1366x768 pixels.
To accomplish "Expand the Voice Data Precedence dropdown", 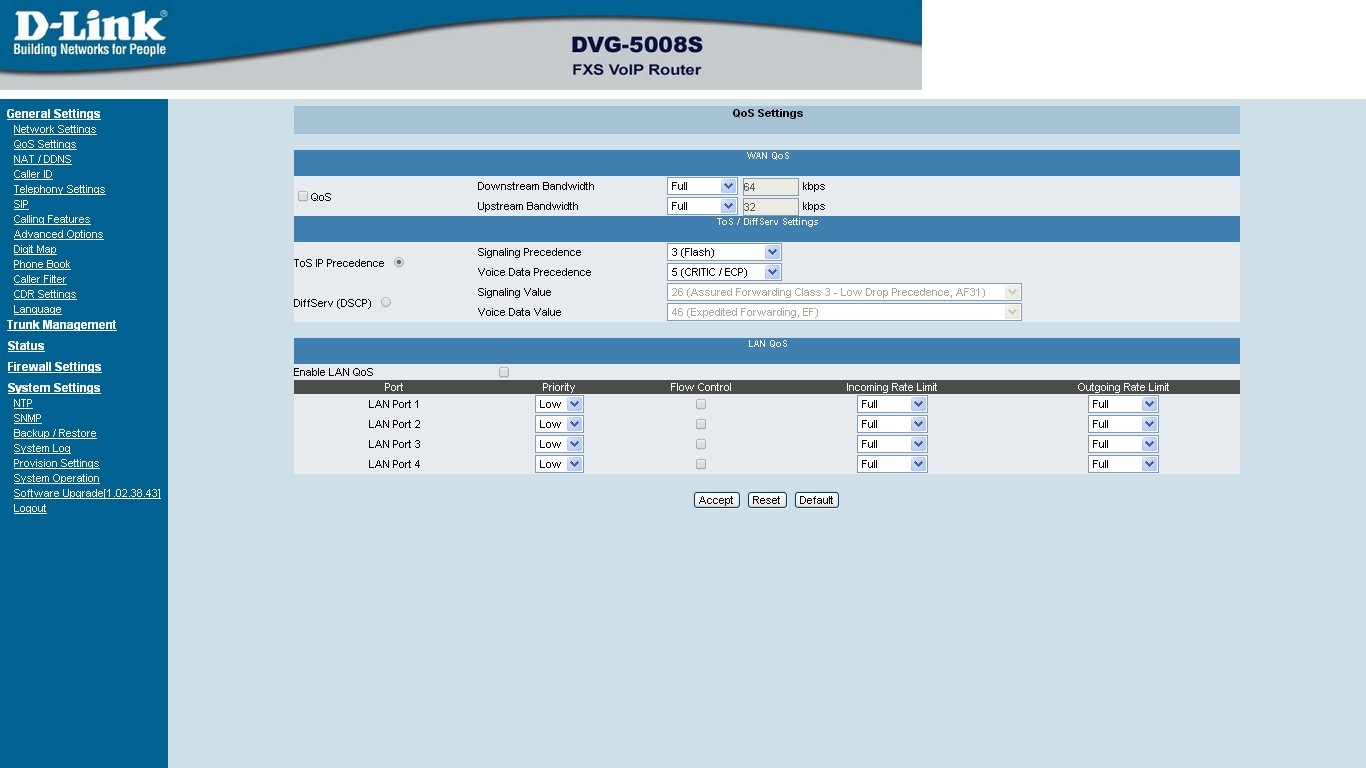I will point(724,272).
